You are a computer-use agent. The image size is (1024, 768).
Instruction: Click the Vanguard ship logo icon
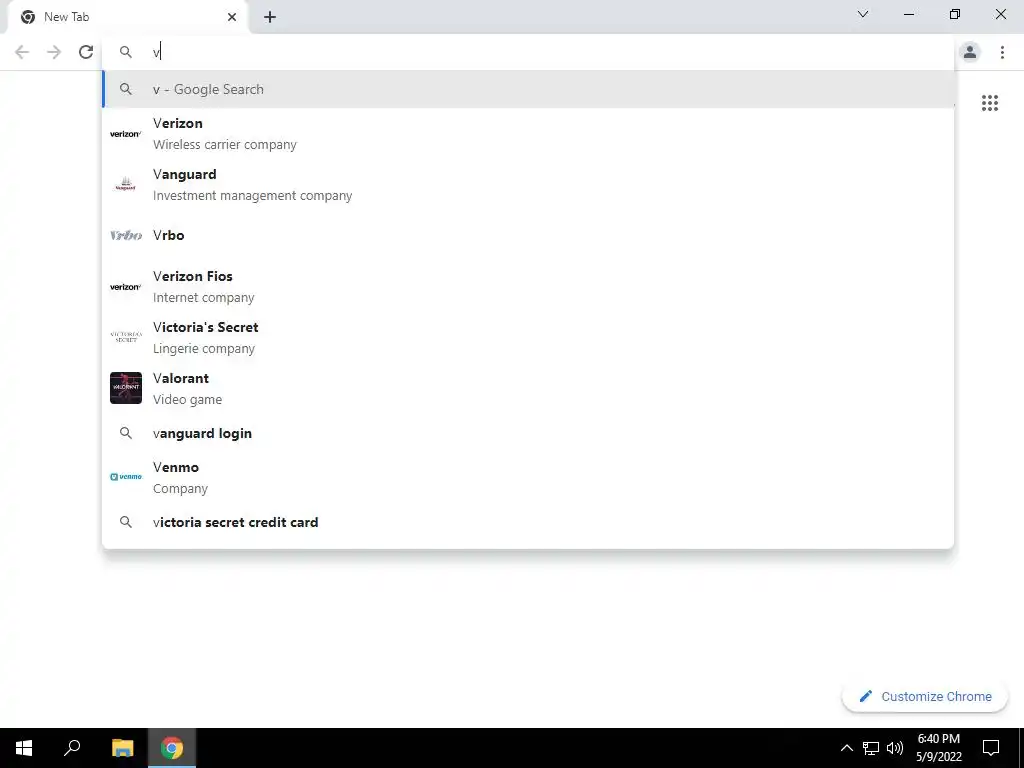coord(125,184)
